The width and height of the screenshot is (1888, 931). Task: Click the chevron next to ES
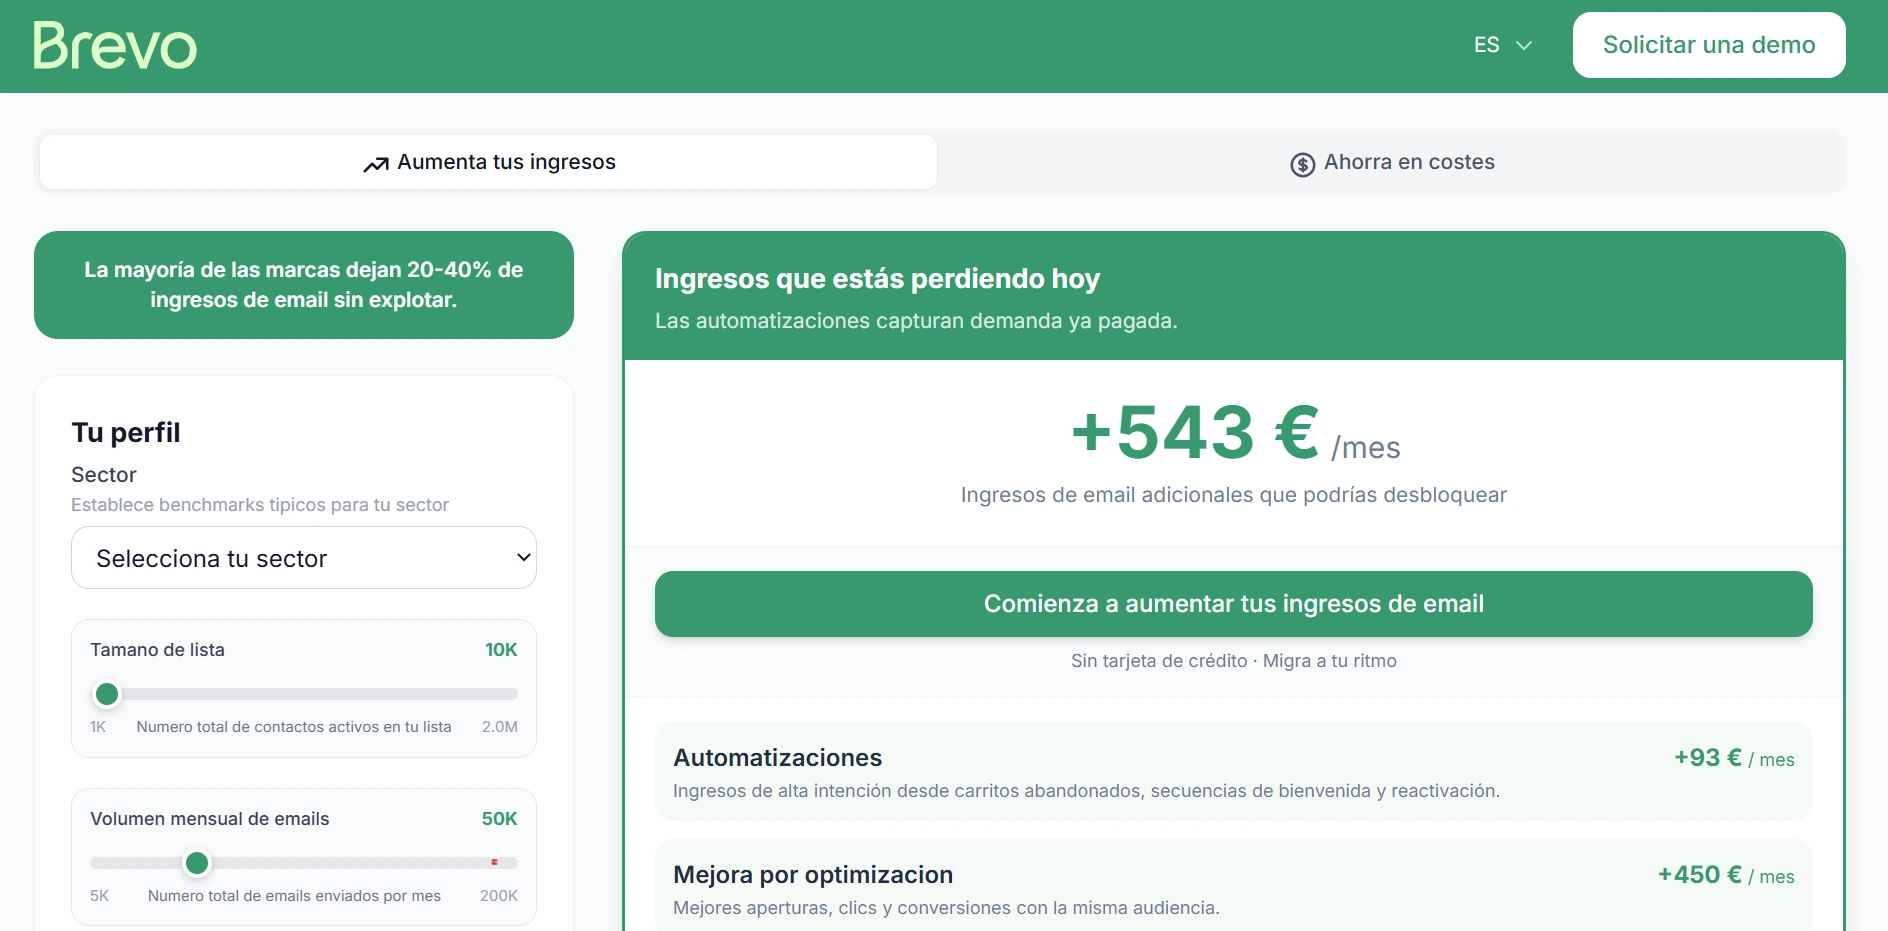(x=1523, y=45)
